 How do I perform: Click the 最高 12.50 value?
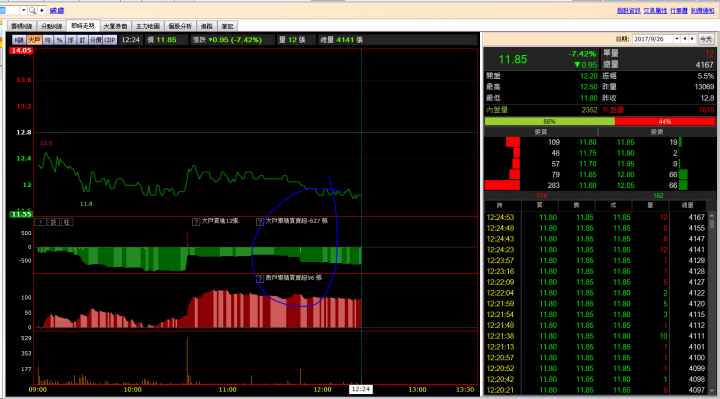589,87
